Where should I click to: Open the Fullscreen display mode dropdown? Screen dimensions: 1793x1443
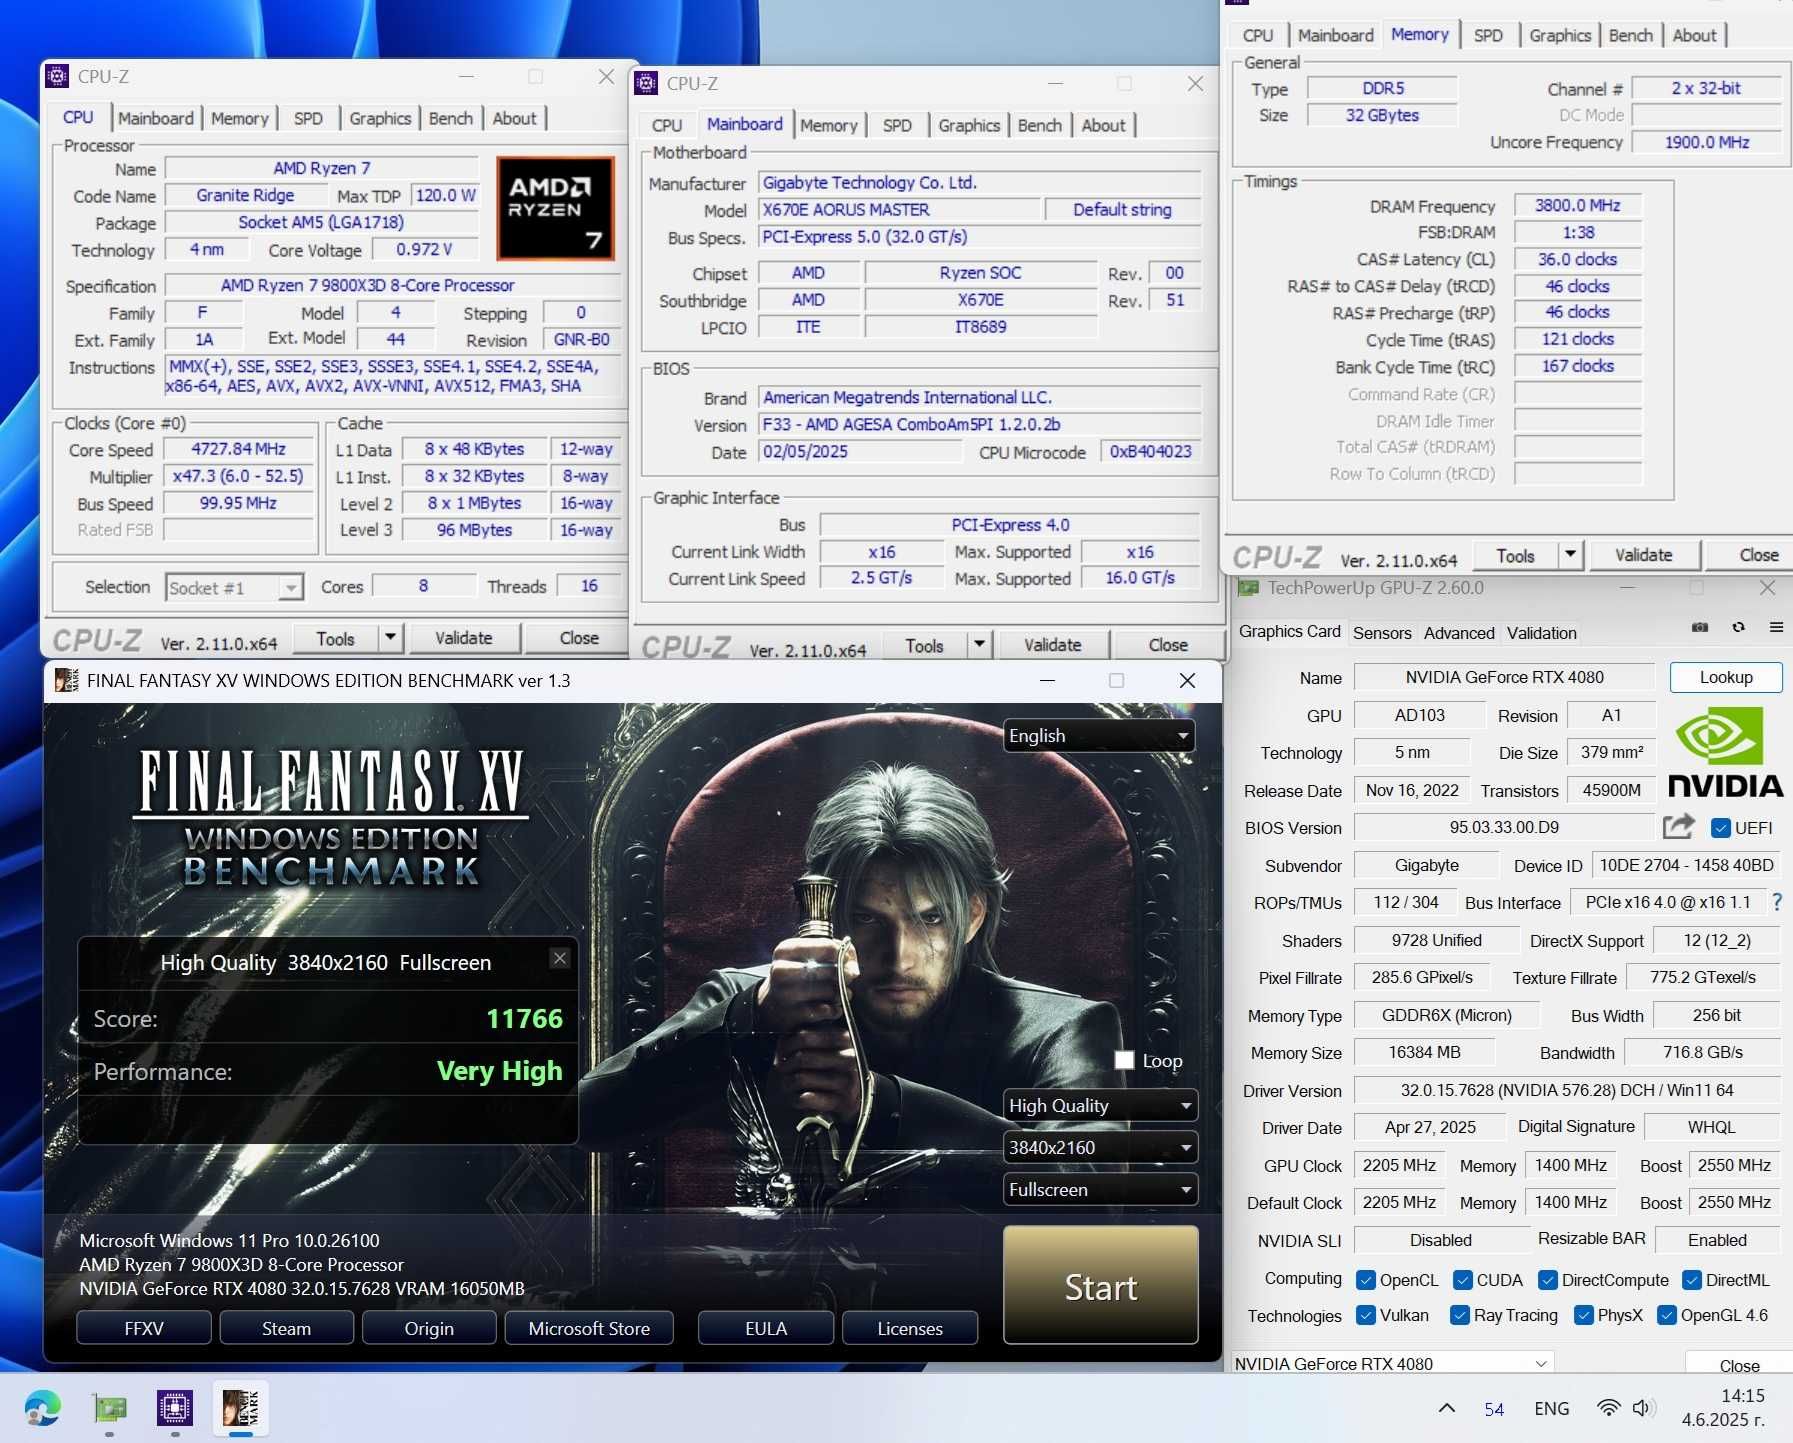[1100, 1189]
